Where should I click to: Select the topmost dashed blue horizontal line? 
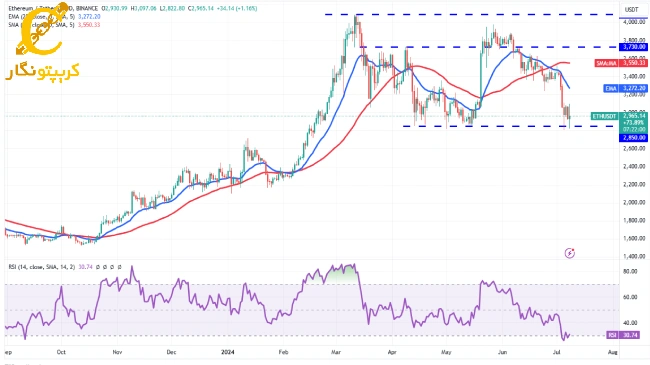[470, 15]
